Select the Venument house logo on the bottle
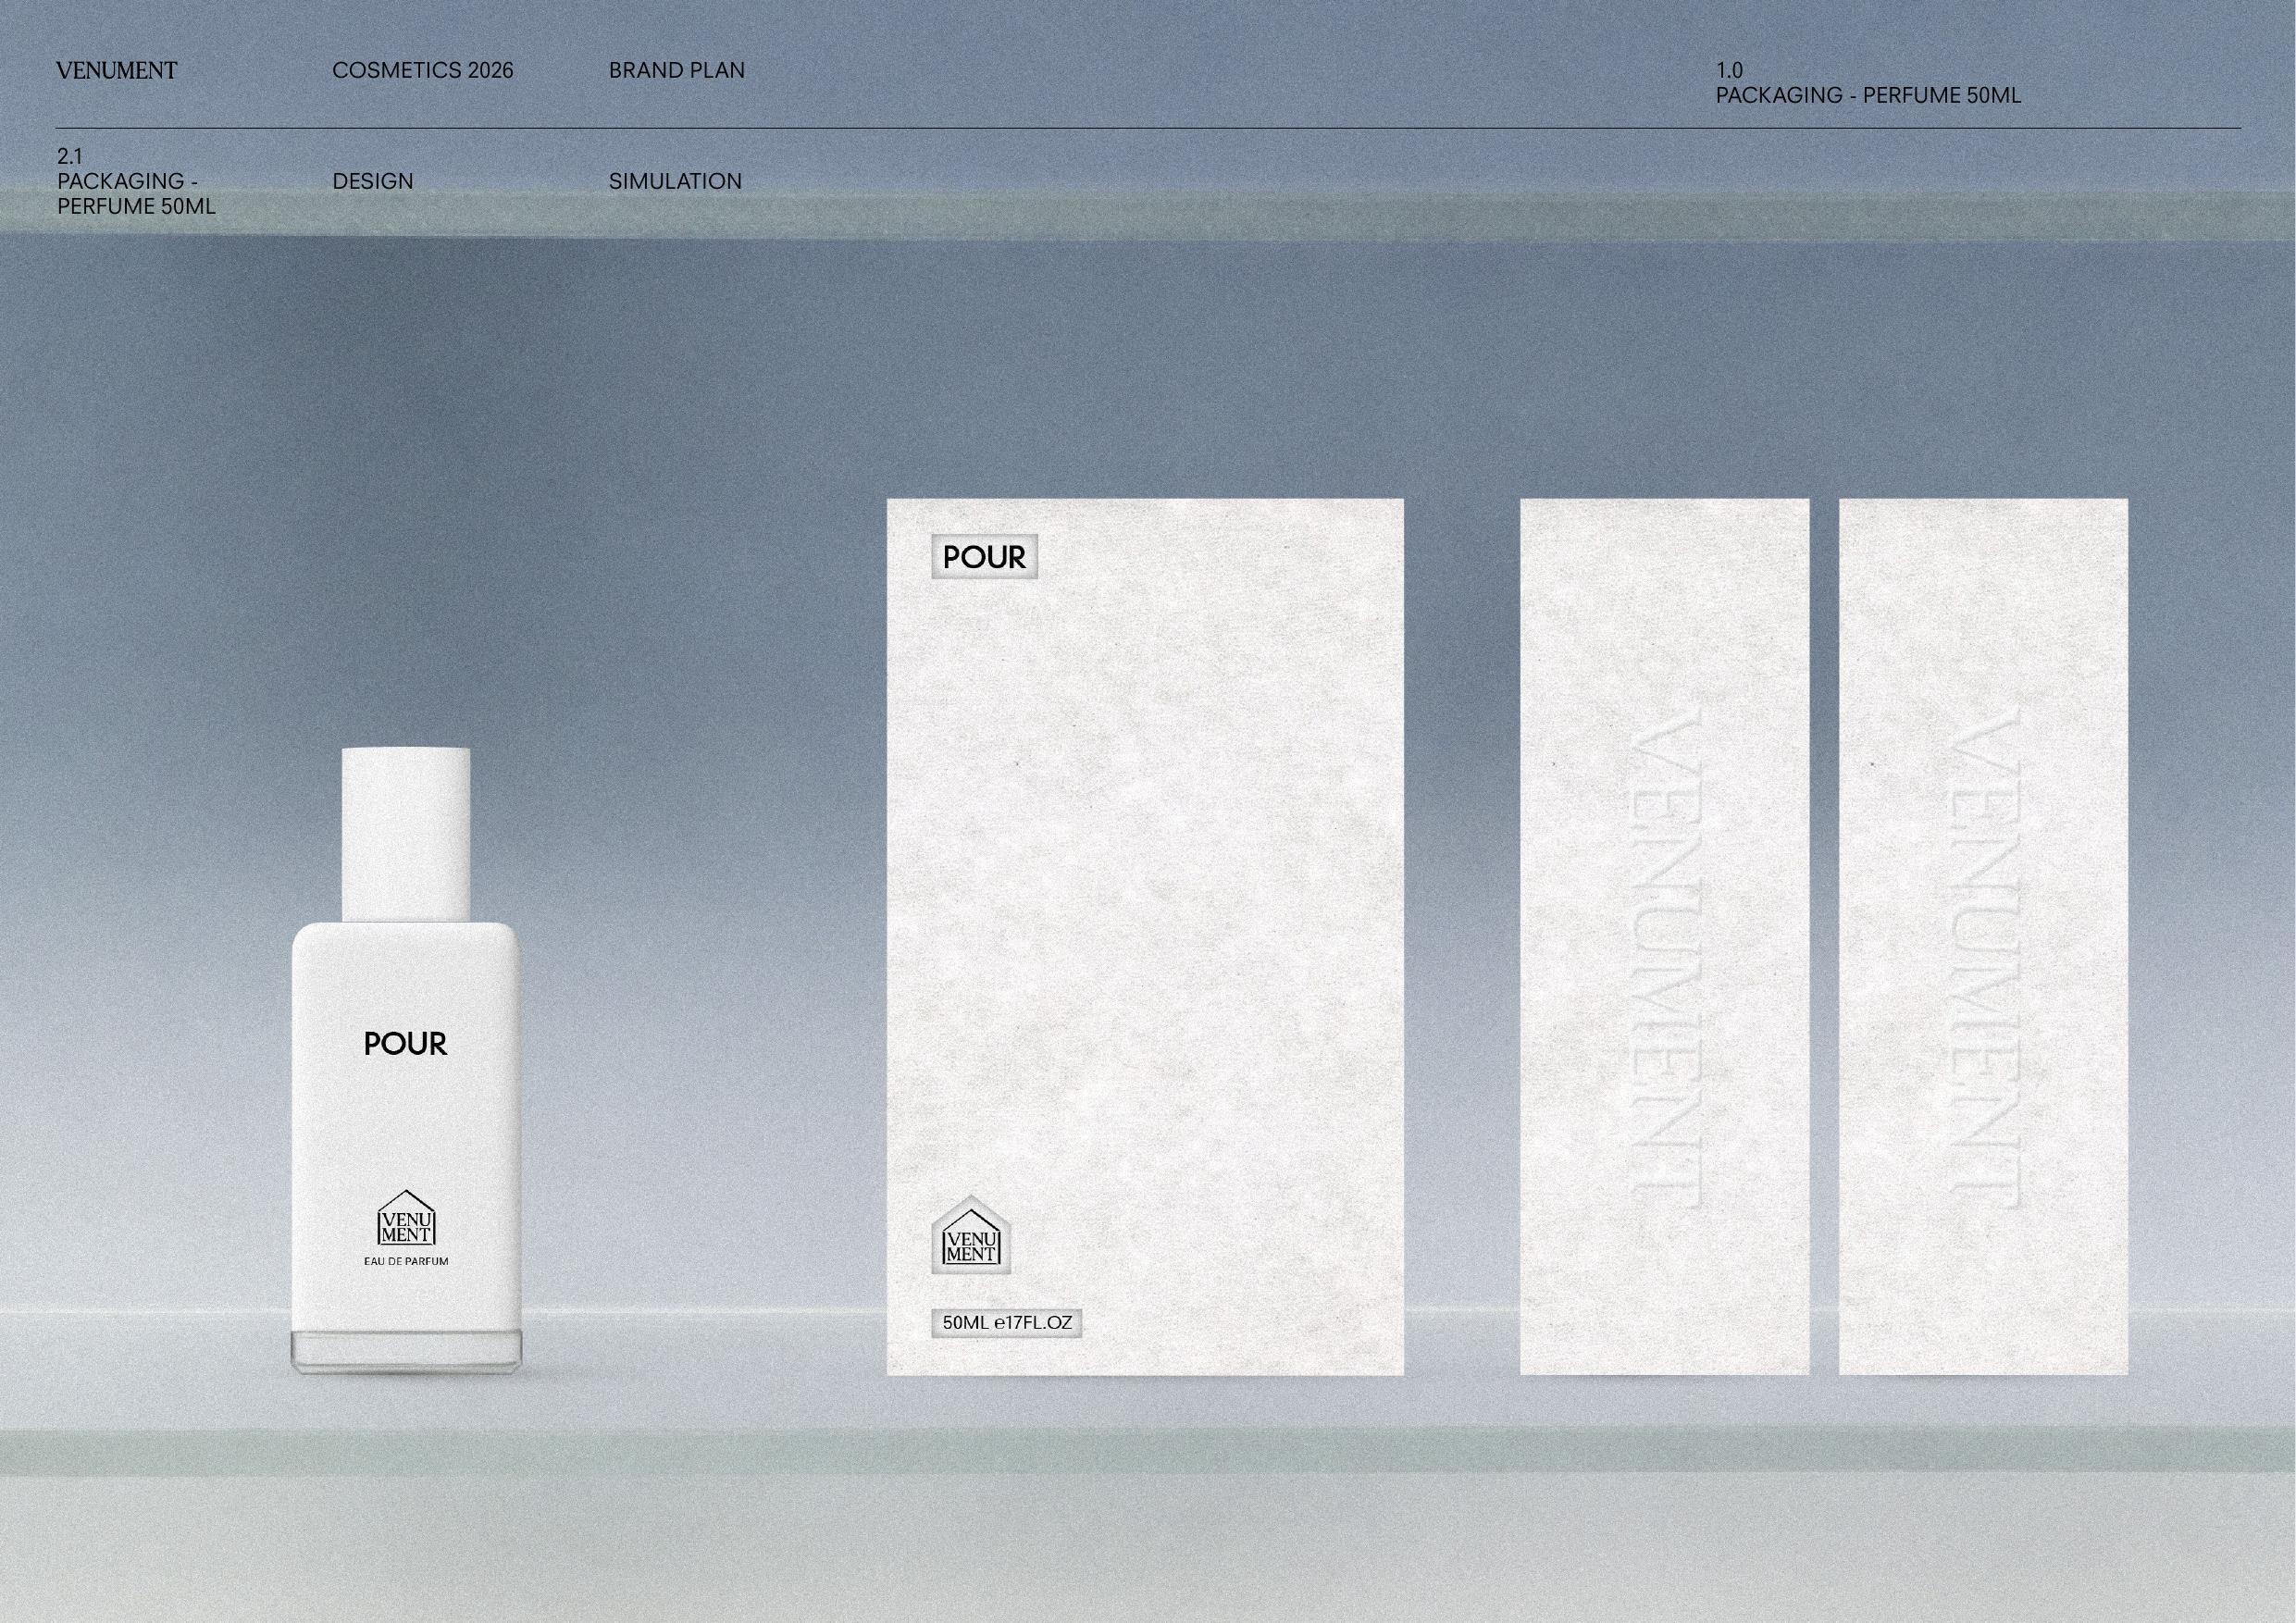2296x1623 pixels. (405, 1217)
